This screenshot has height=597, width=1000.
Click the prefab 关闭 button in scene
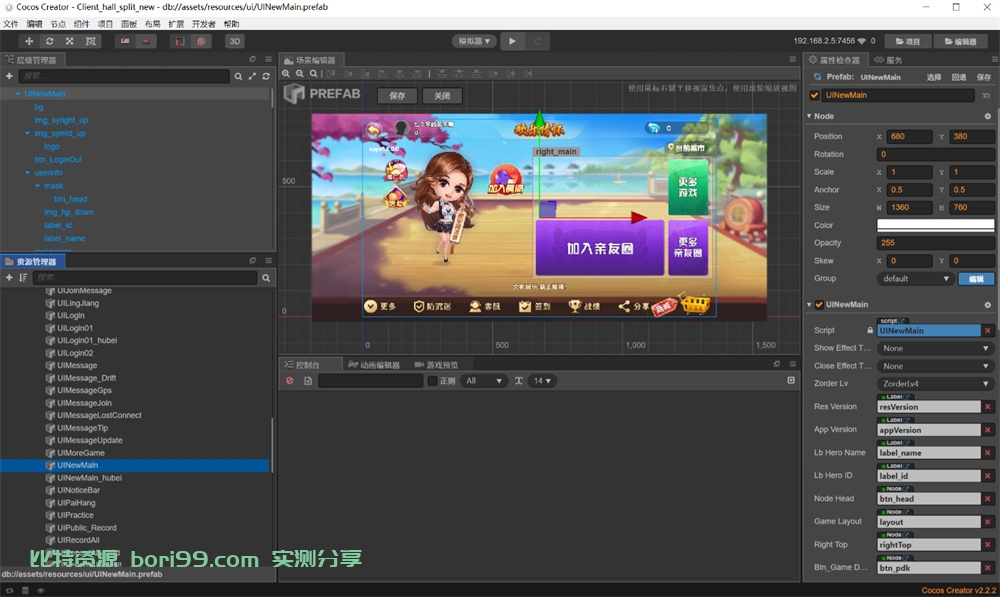442,96
